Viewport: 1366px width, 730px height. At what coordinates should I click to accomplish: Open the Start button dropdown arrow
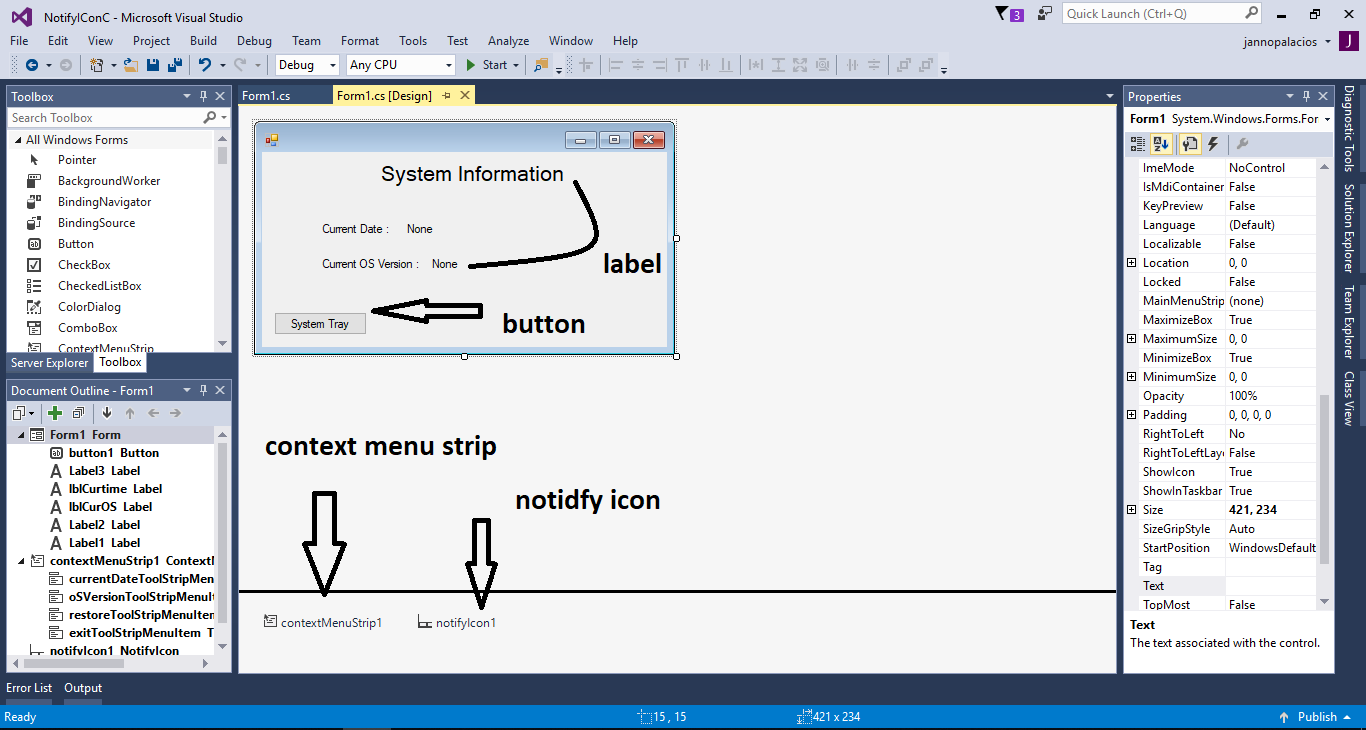[516, 65]
